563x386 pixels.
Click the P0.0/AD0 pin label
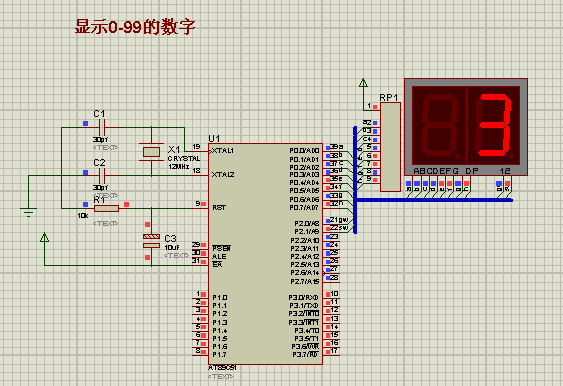[304, 150]
